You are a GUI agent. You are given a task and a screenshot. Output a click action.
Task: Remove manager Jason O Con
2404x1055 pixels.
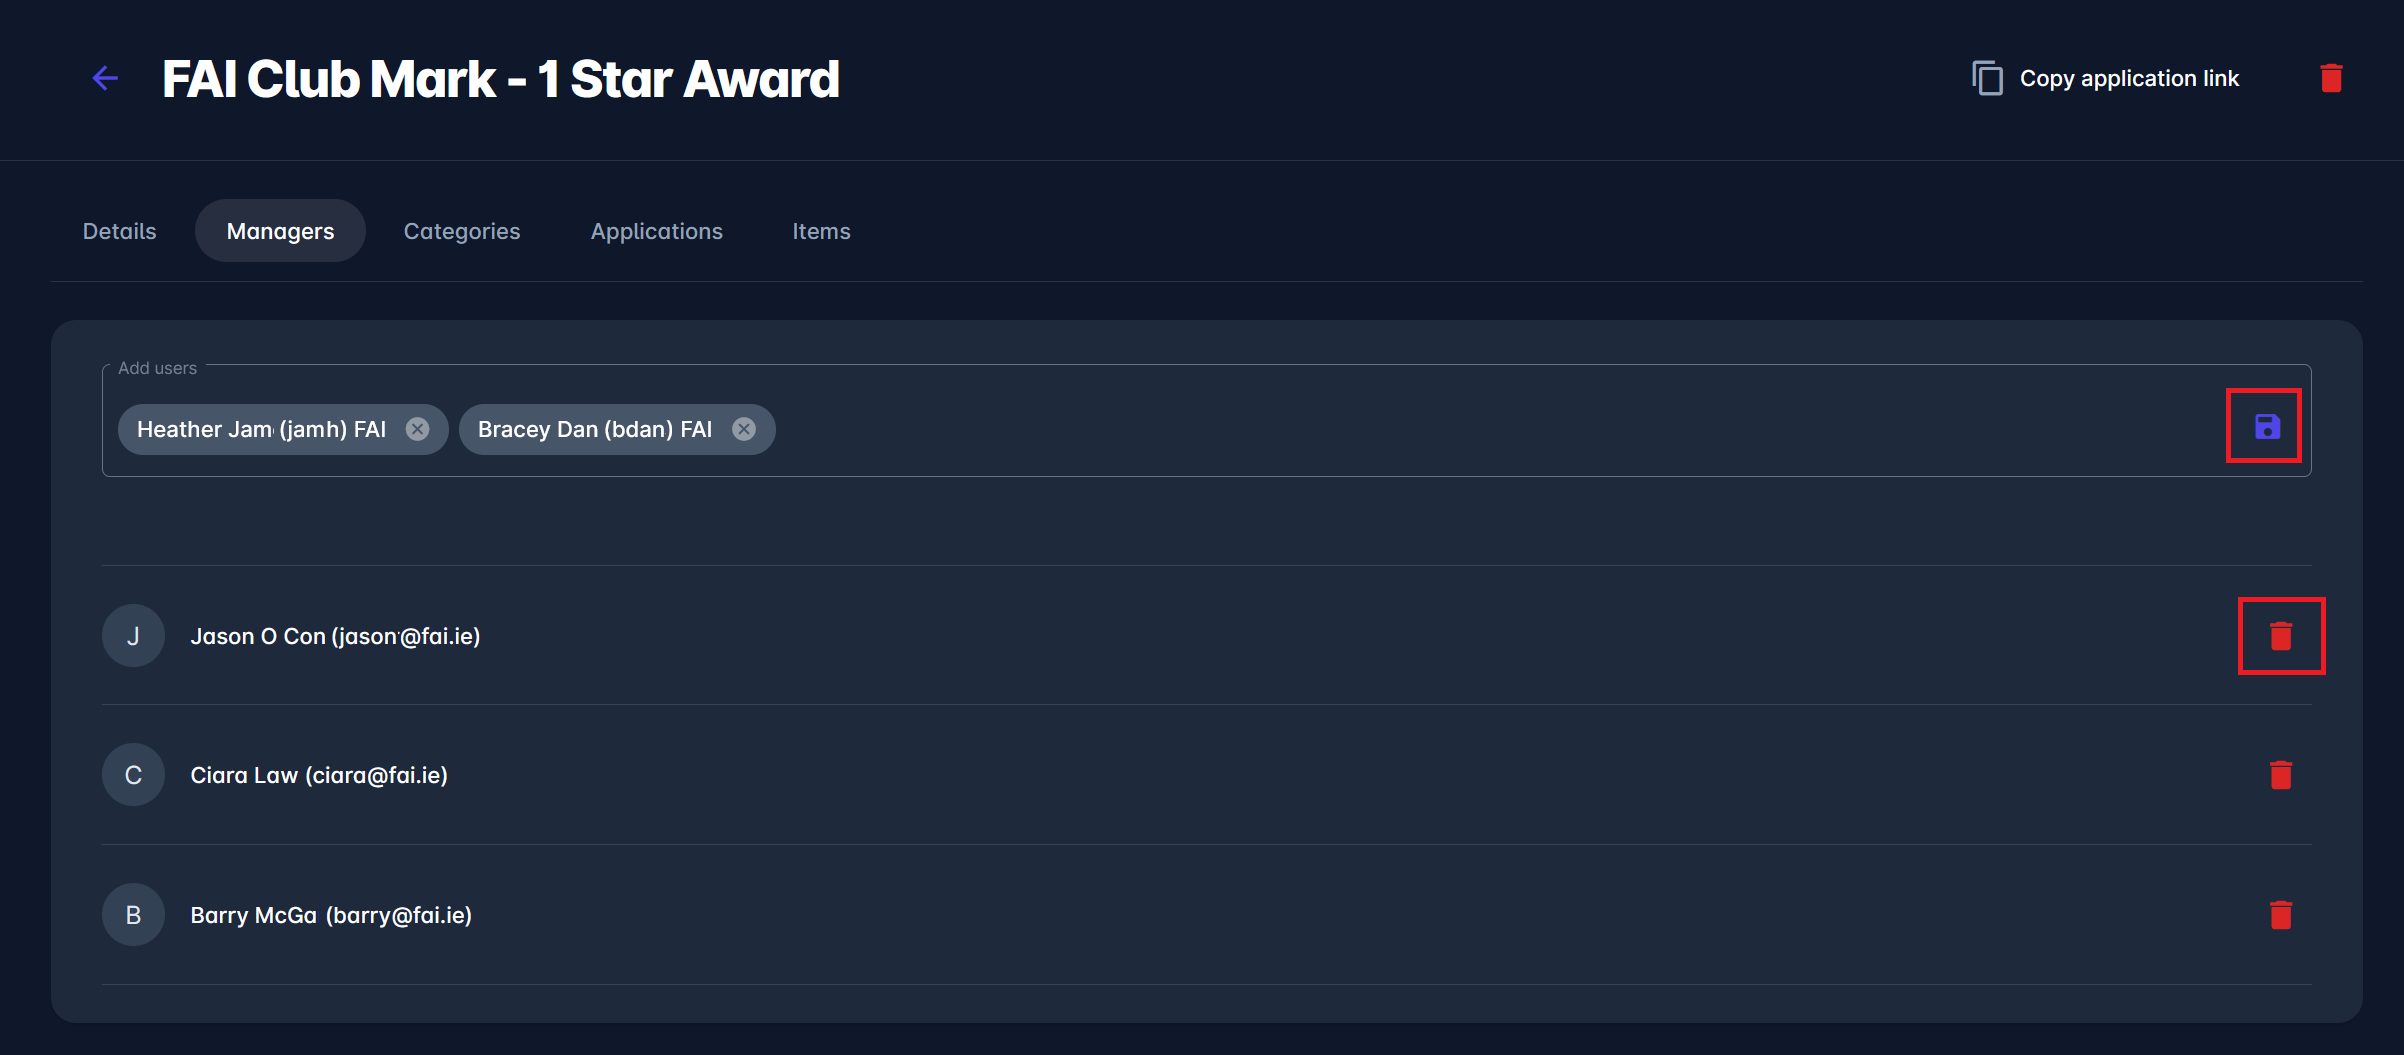pyautogui.click(x=2281, y=636)
